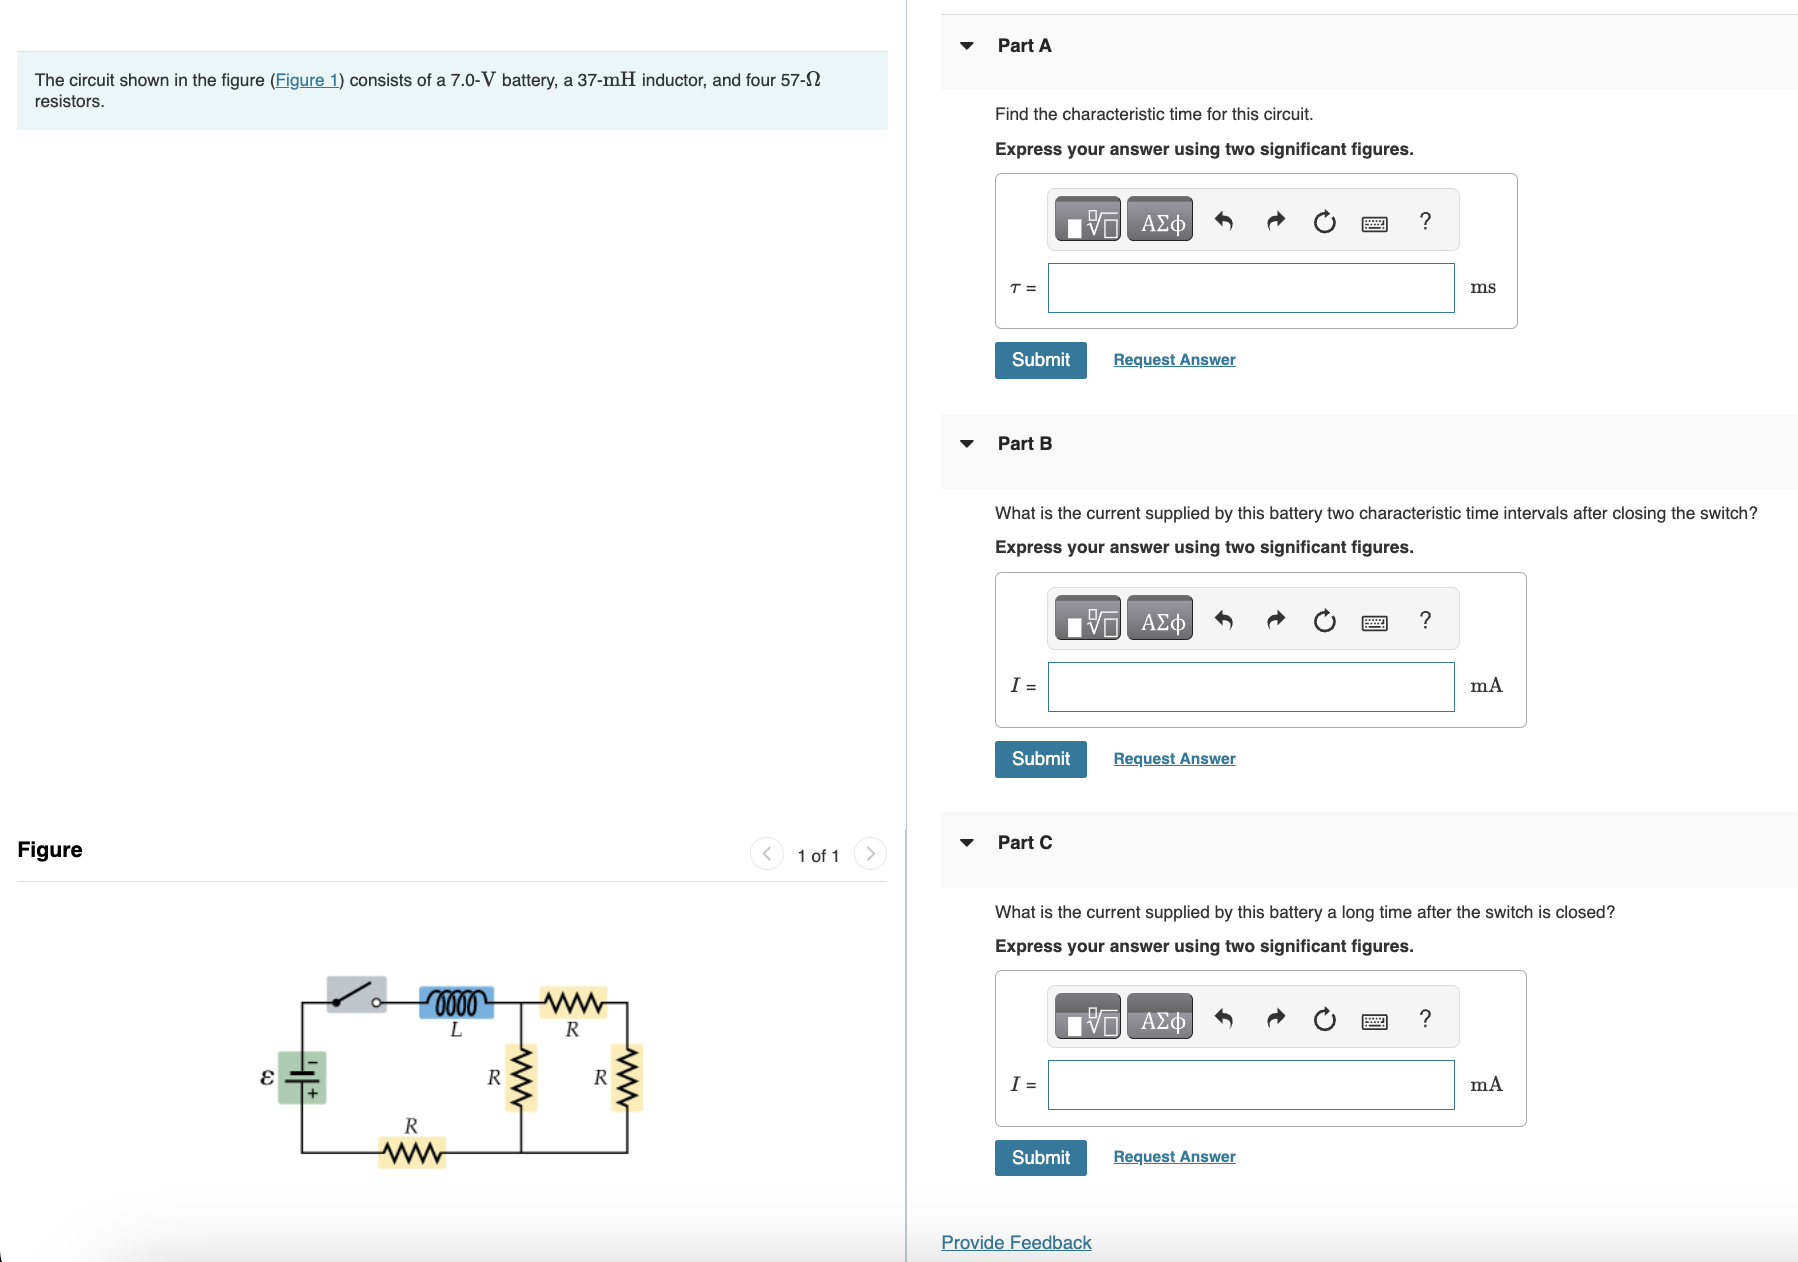Open the math templates tool in Part B
This screenshot has height=1262, width=1798.
[x=1088, y=619]
